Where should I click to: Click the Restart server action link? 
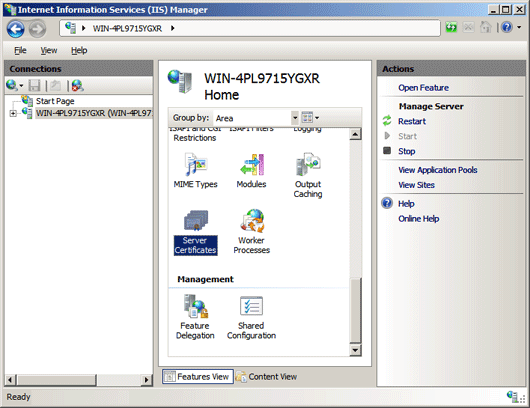[412, 121]
